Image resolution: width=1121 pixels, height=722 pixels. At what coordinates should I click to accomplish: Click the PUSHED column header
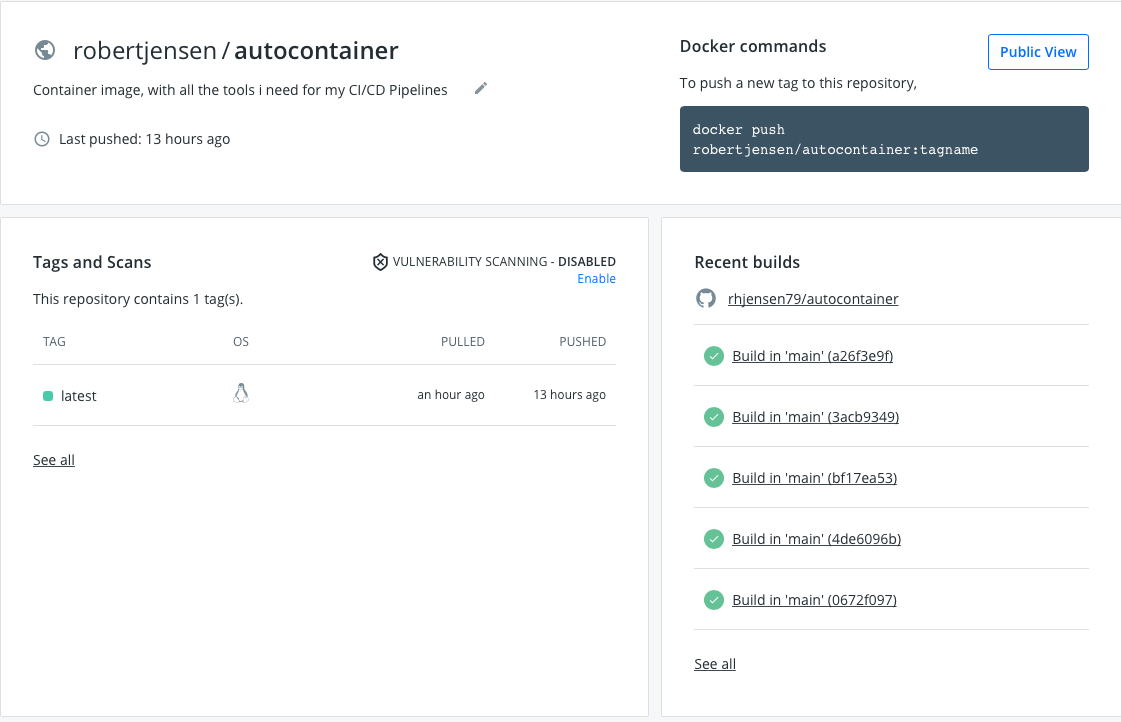[x=583, y=342]
